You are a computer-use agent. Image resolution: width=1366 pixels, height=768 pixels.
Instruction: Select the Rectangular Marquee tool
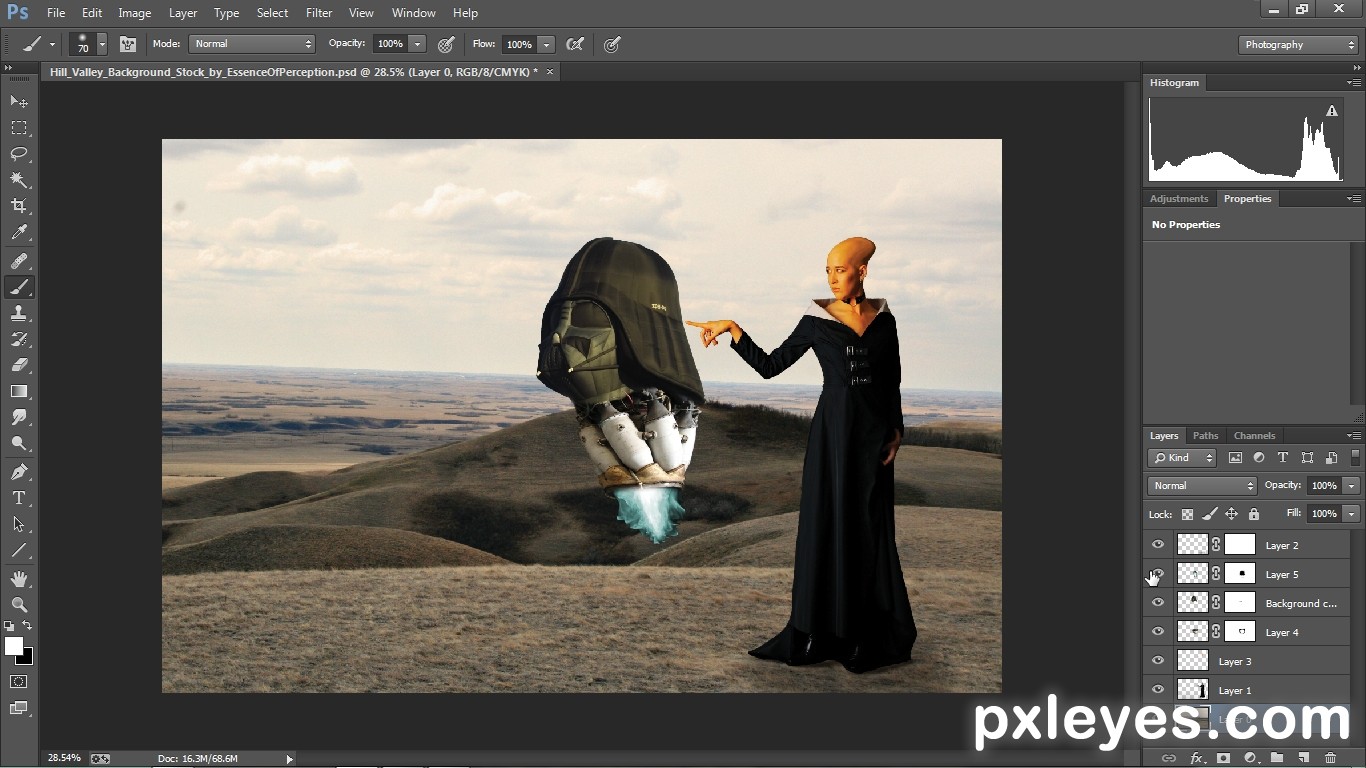tap(19, 128)
